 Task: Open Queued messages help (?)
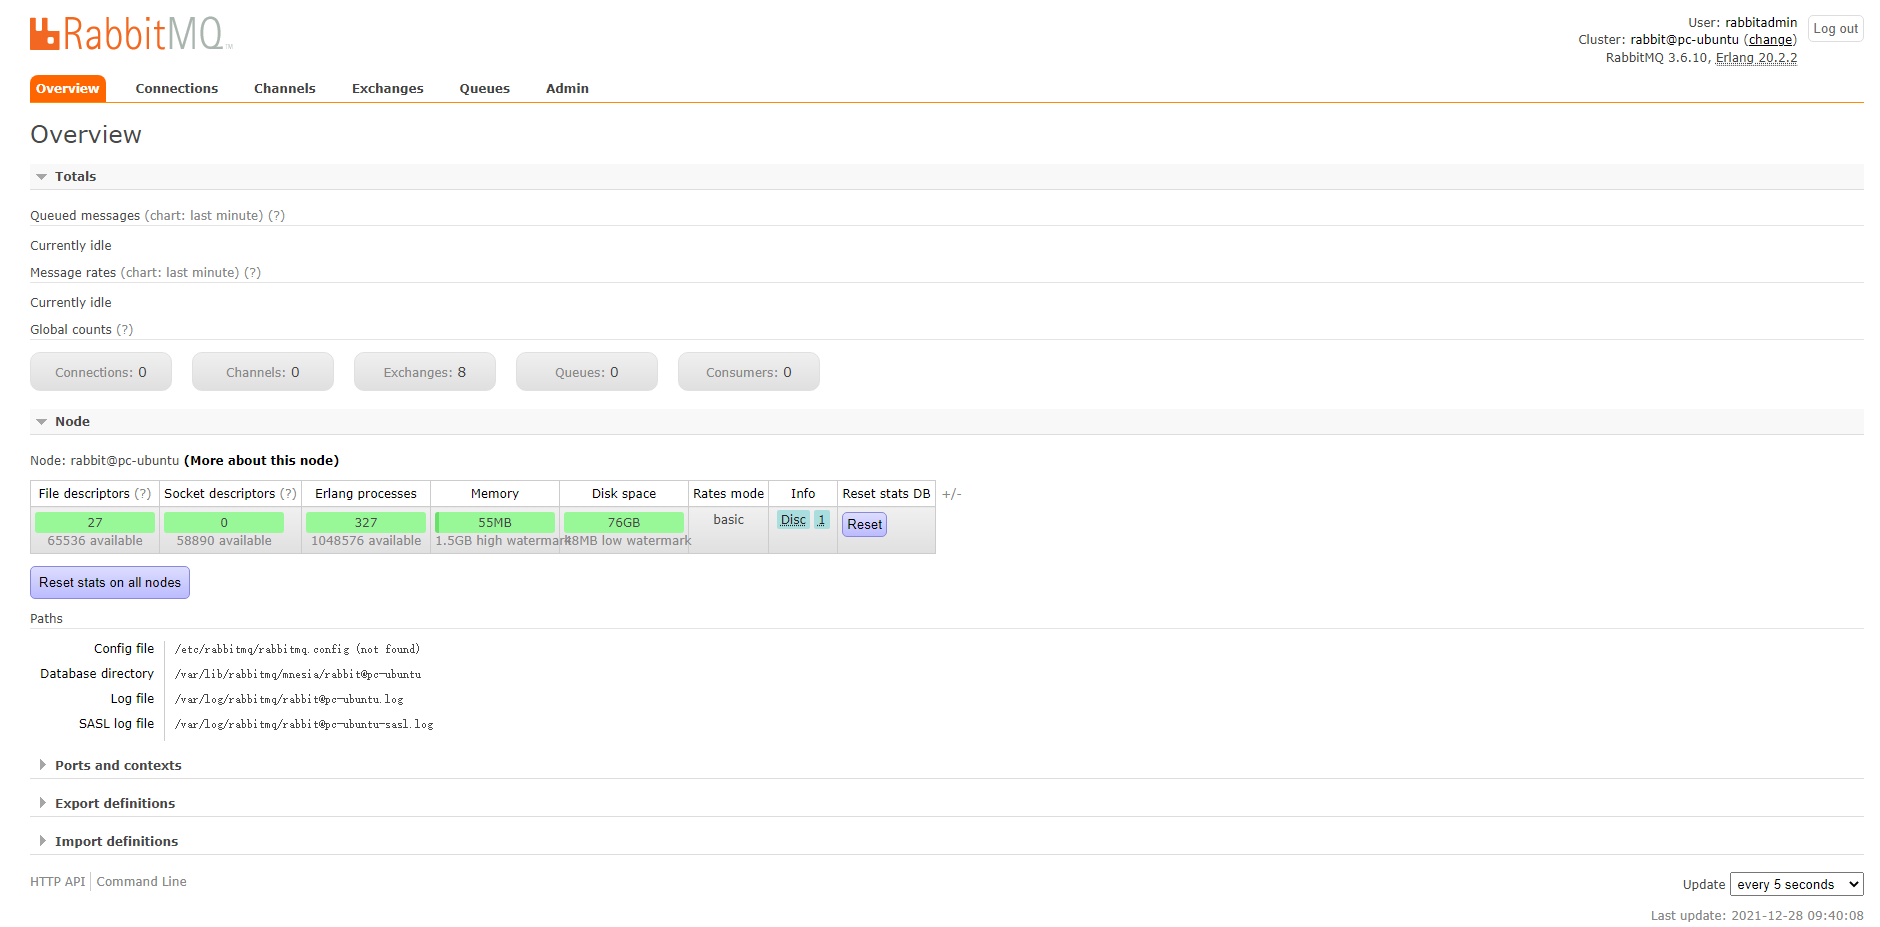pos(276,216)
